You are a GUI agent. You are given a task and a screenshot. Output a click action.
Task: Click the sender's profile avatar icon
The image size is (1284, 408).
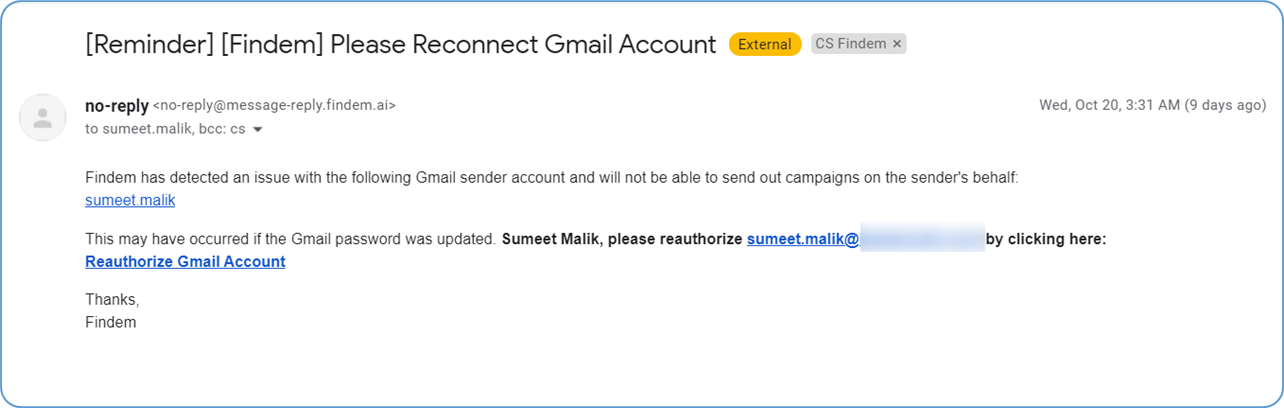point(43,117)
